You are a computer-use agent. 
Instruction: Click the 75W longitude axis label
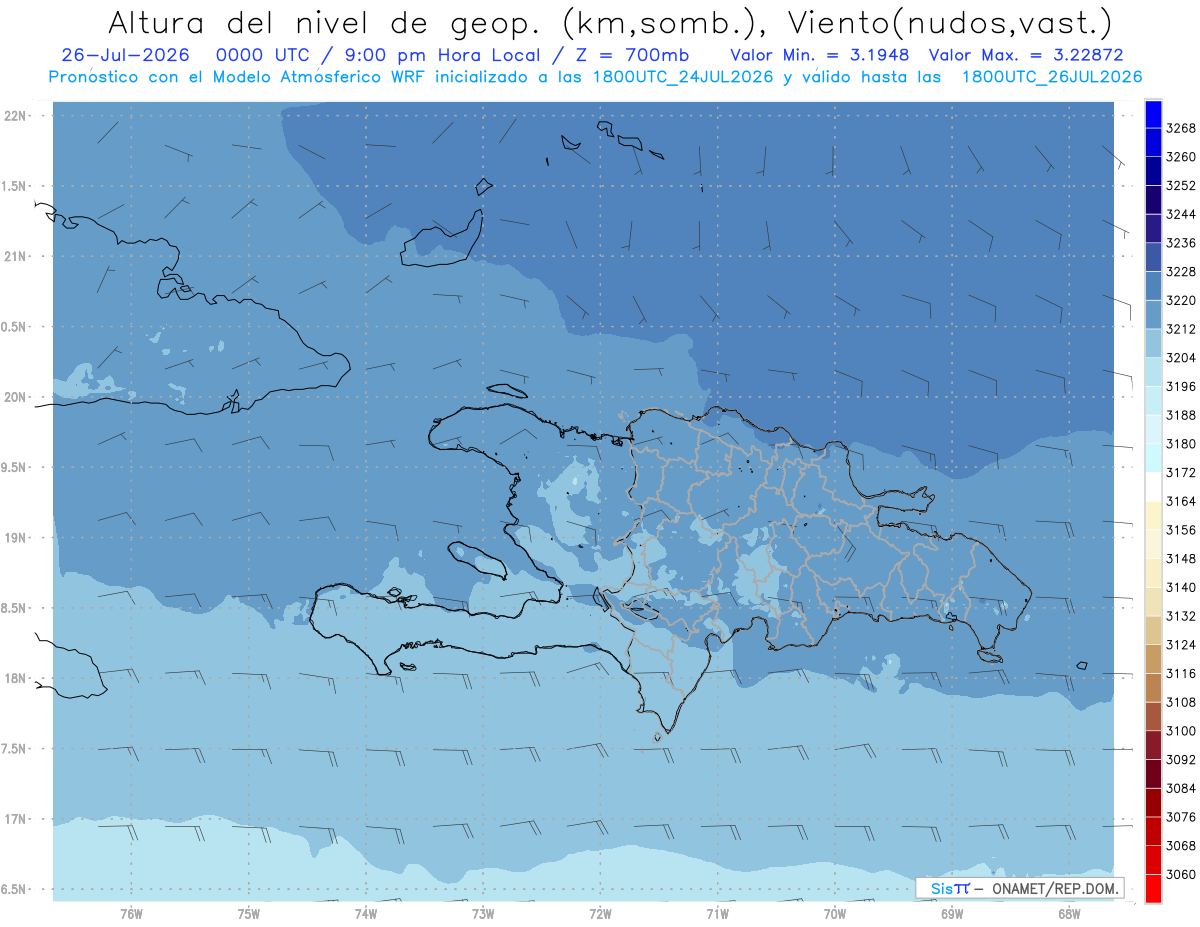click(249, 913)
